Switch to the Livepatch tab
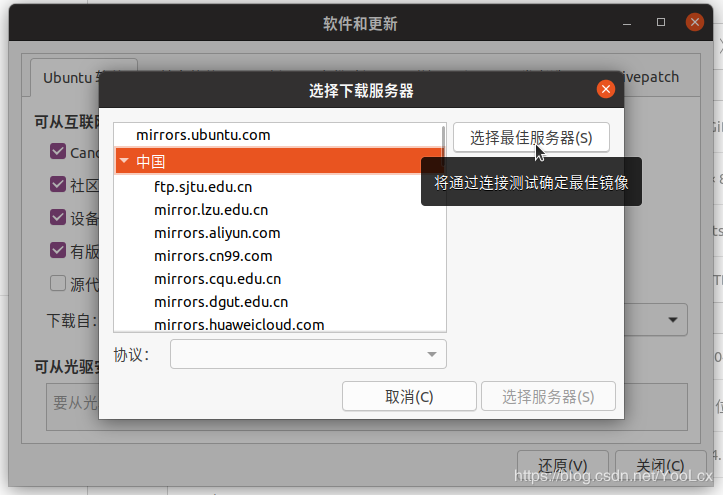 coord(651,77)
